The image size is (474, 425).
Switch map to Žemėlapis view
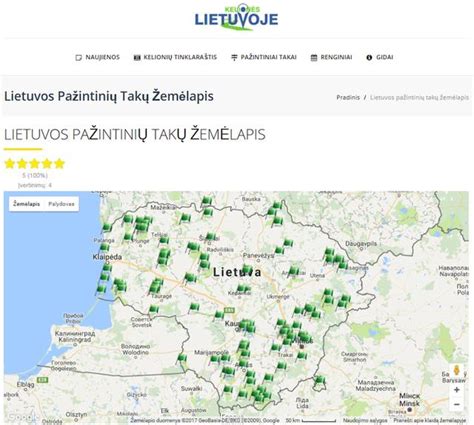point(26,204)
